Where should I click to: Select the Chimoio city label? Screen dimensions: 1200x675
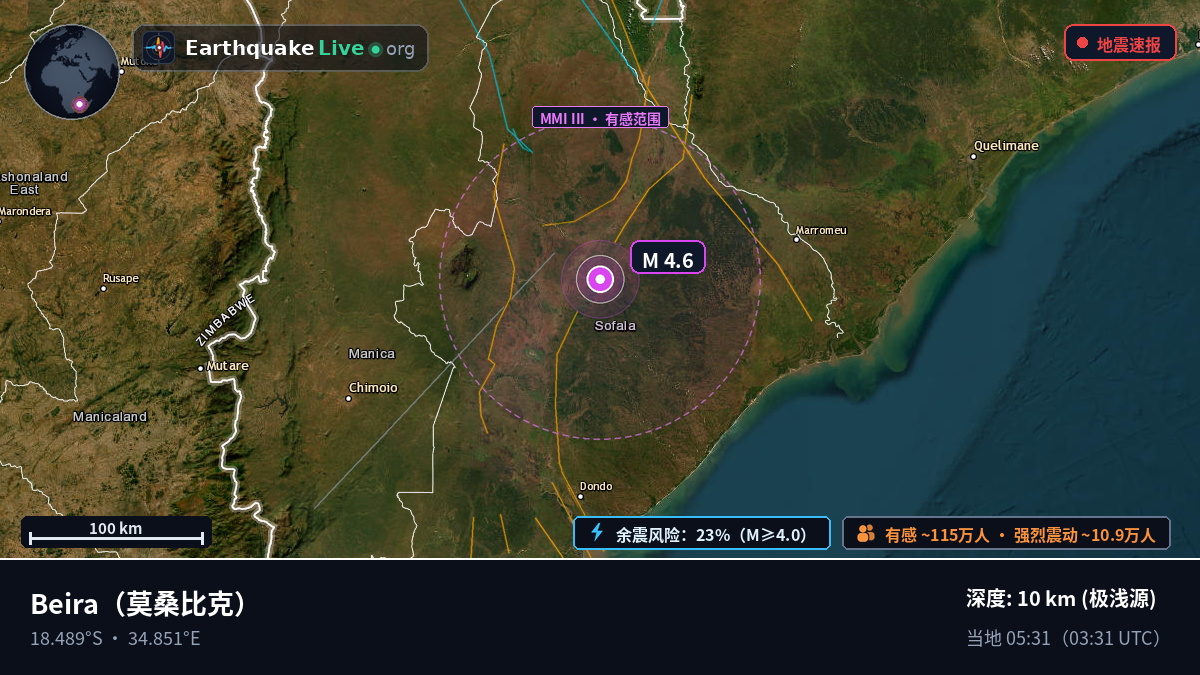[373, 388]
